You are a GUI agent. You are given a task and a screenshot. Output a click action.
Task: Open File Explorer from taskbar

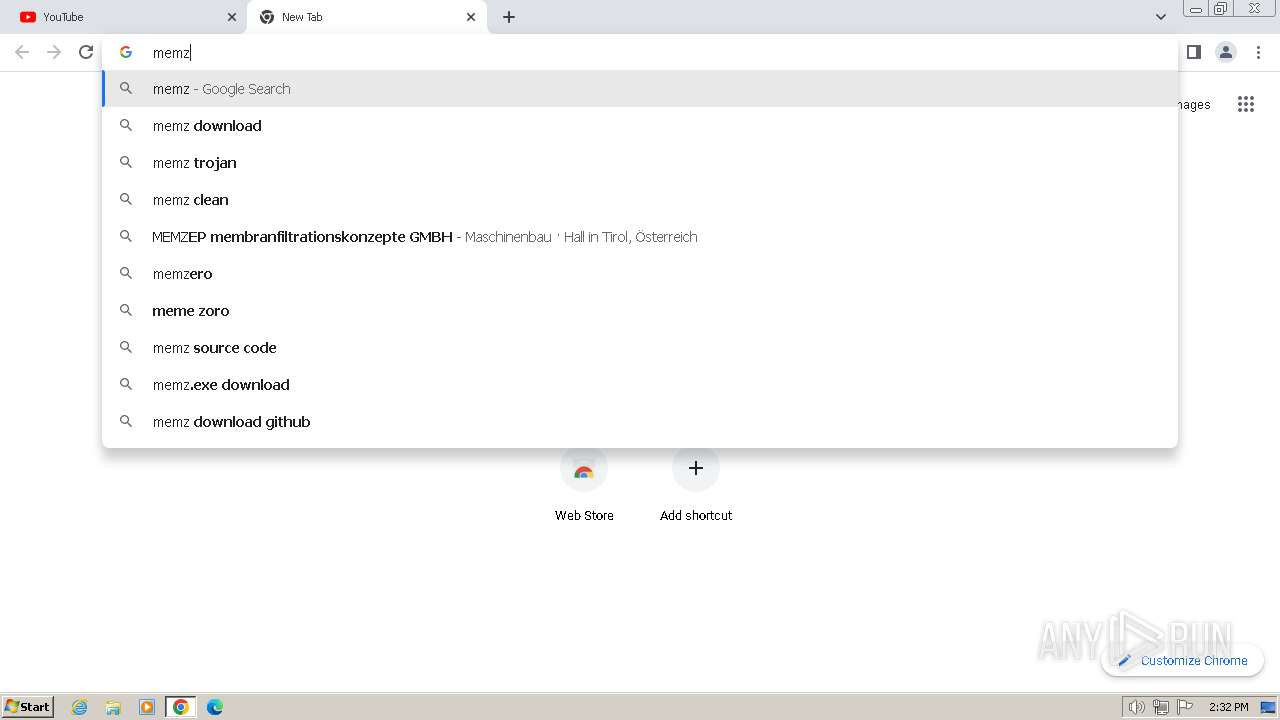[113, 707]
